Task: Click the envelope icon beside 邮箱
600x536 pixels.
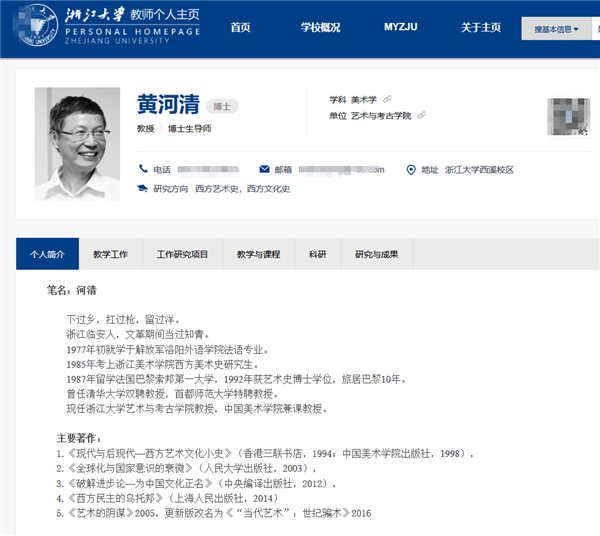Action: (x=264, y=169)
